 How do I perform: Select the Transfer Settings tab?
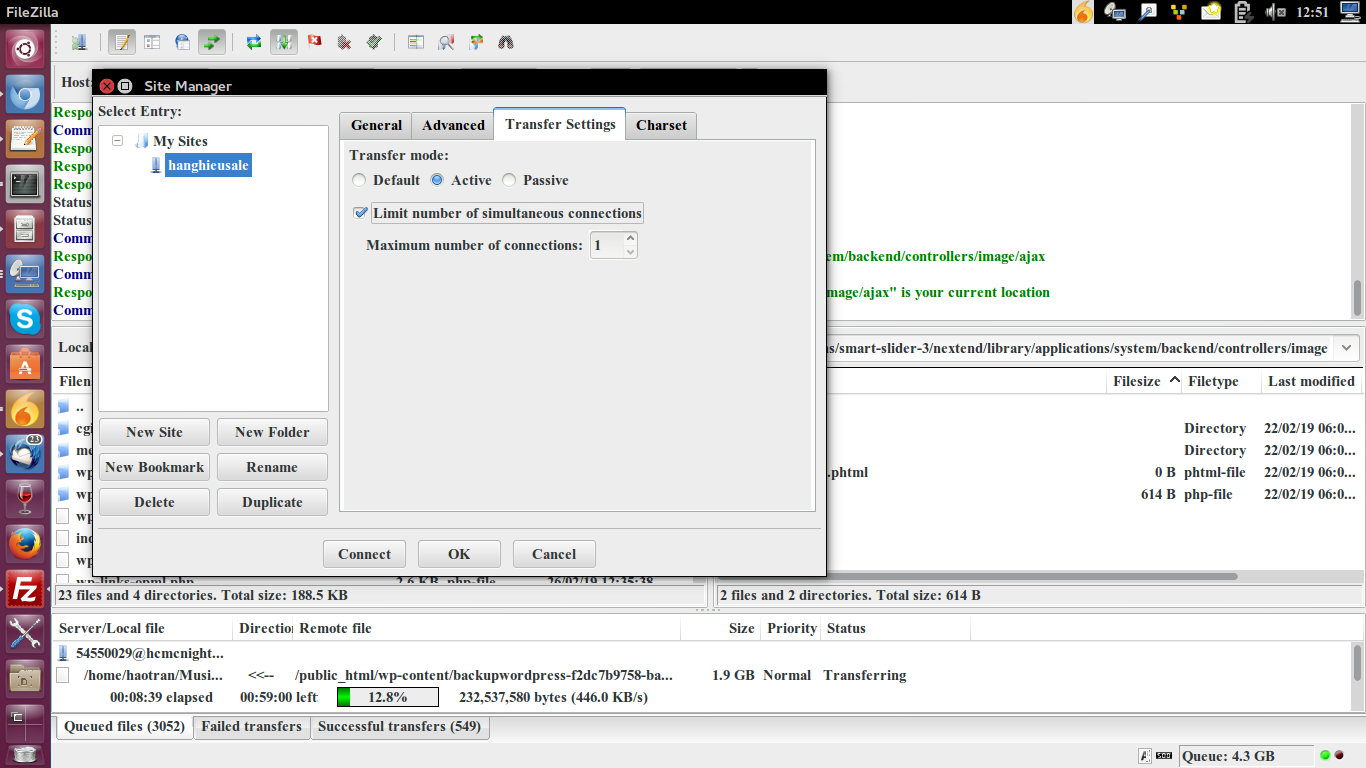[x=560, y=124]
